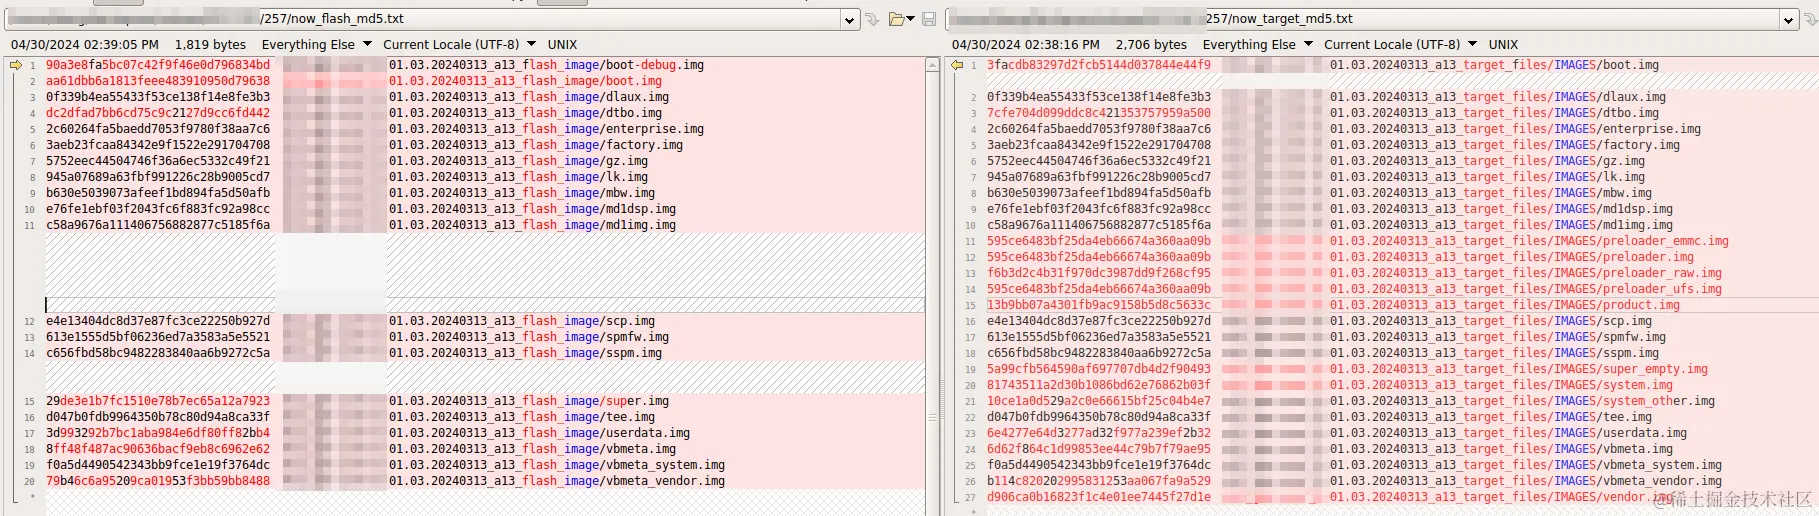Viewport: 1819px width, 516px height.
Task: Click the right line 'IMAGES/preloader.img'
Action: [x=1624, y=257]
